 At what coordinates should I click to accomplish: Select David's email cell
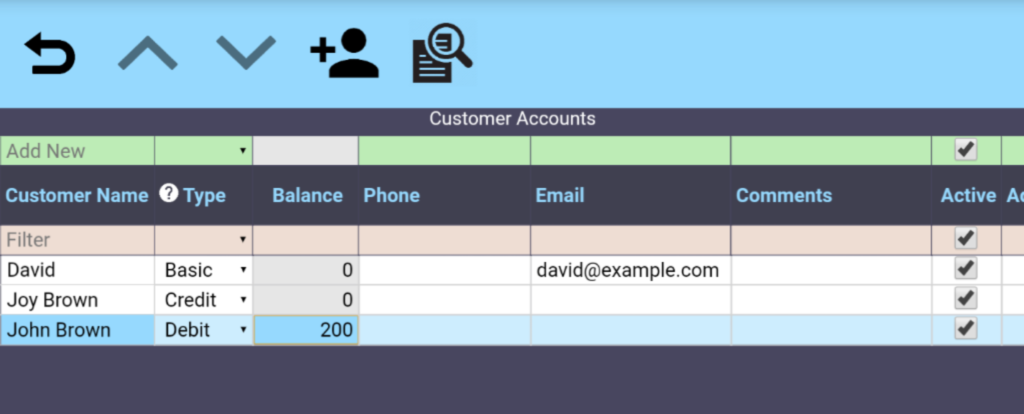click(629, 270)
